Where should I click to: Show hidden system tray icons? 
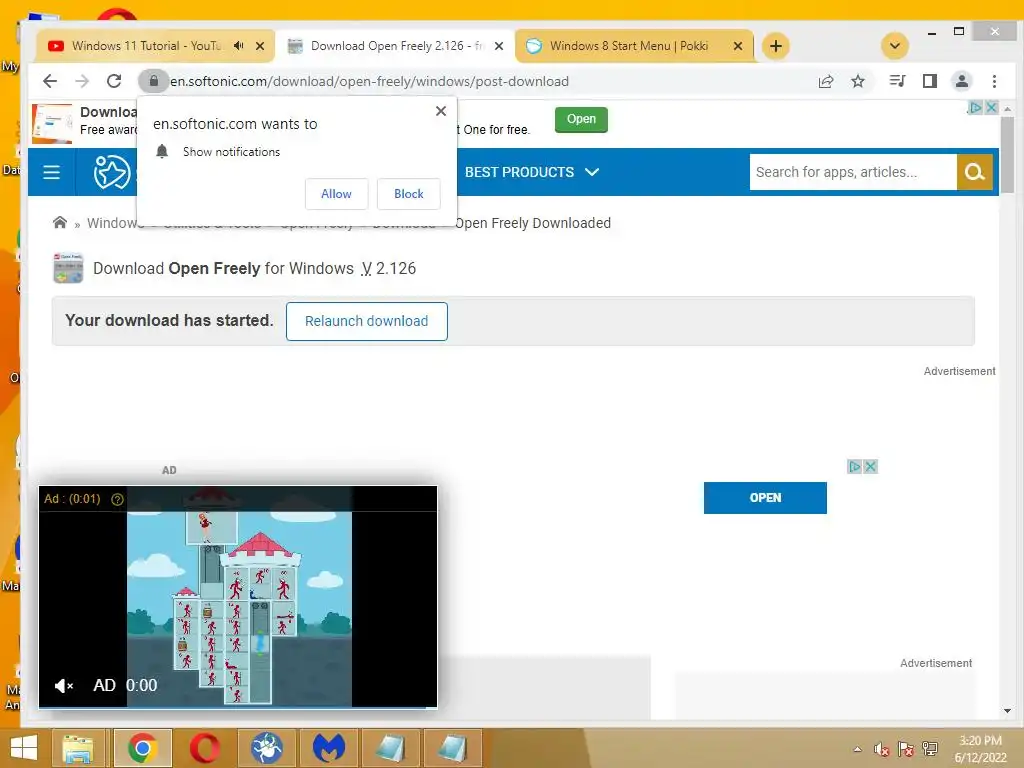tap(857, 749)
